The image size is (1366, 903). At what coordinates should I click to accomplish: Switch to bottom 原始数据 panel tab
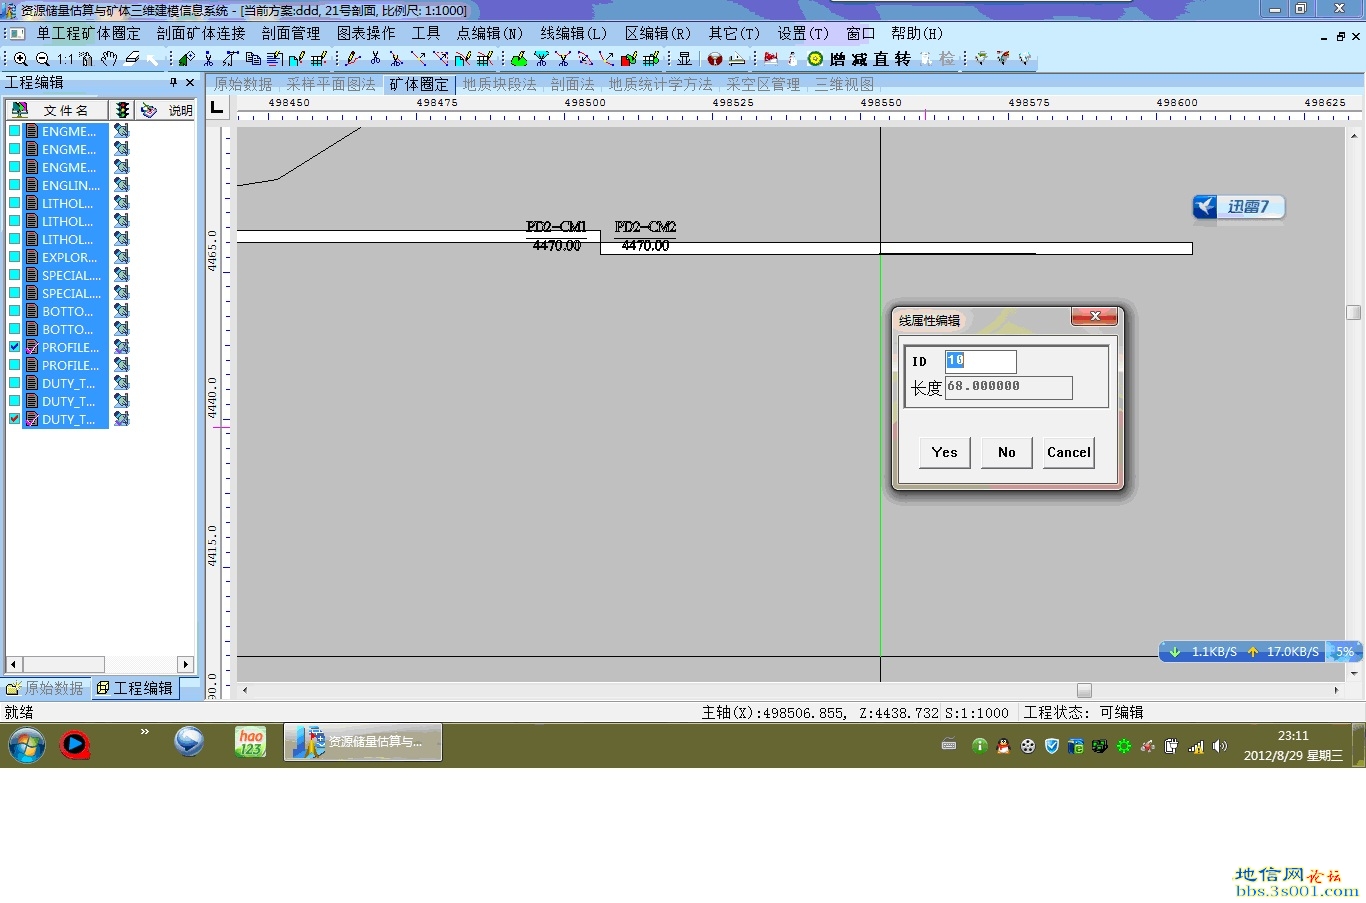coord(45,688)
